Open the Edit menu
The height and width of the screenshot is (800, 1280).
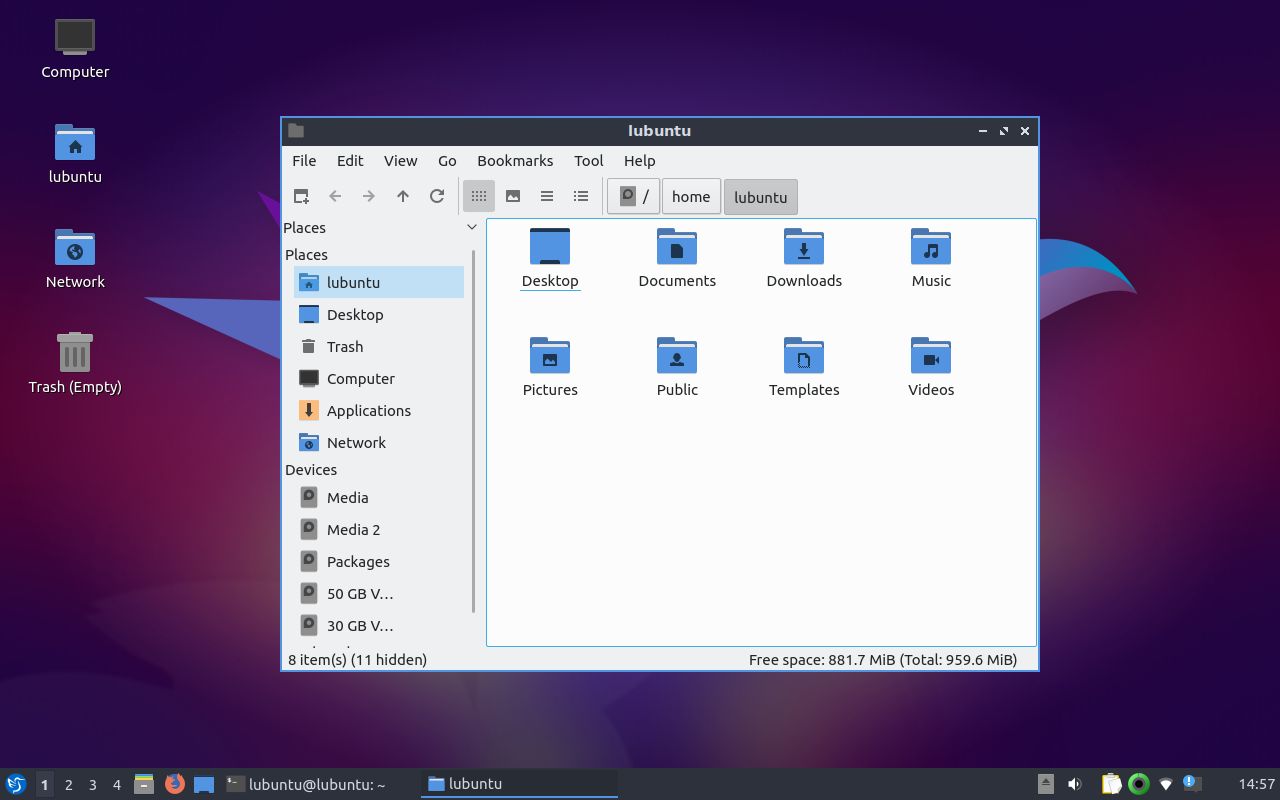point(350,160)
